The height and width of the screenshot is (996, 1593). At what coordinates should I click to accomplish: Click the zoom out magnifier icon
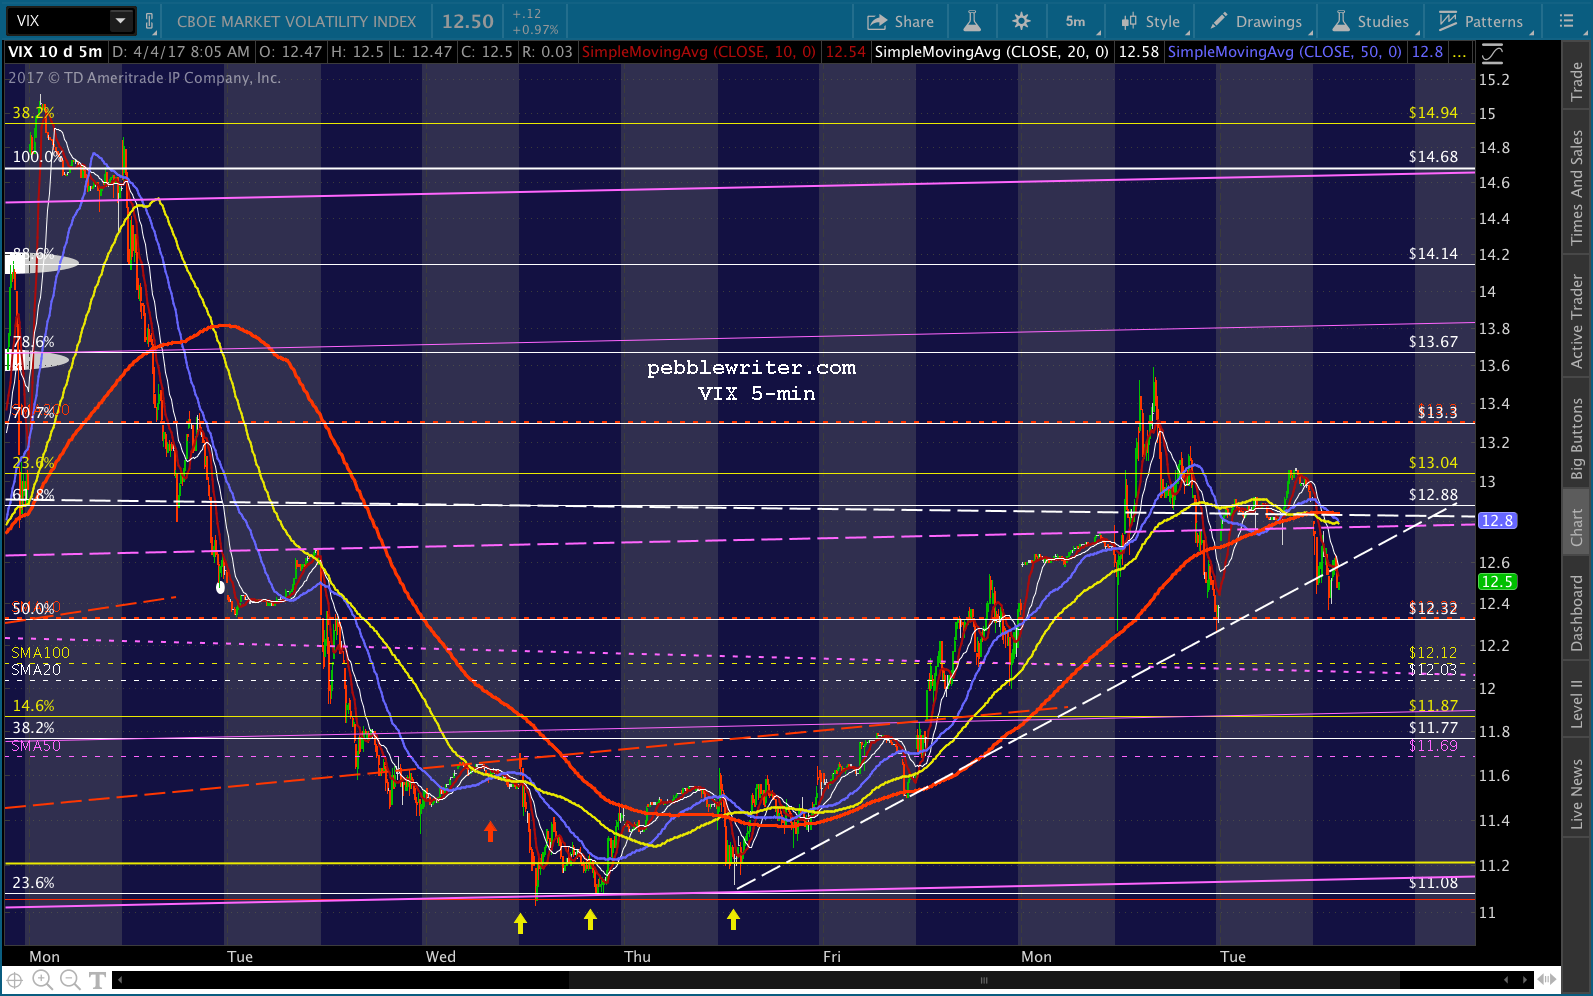70,980
